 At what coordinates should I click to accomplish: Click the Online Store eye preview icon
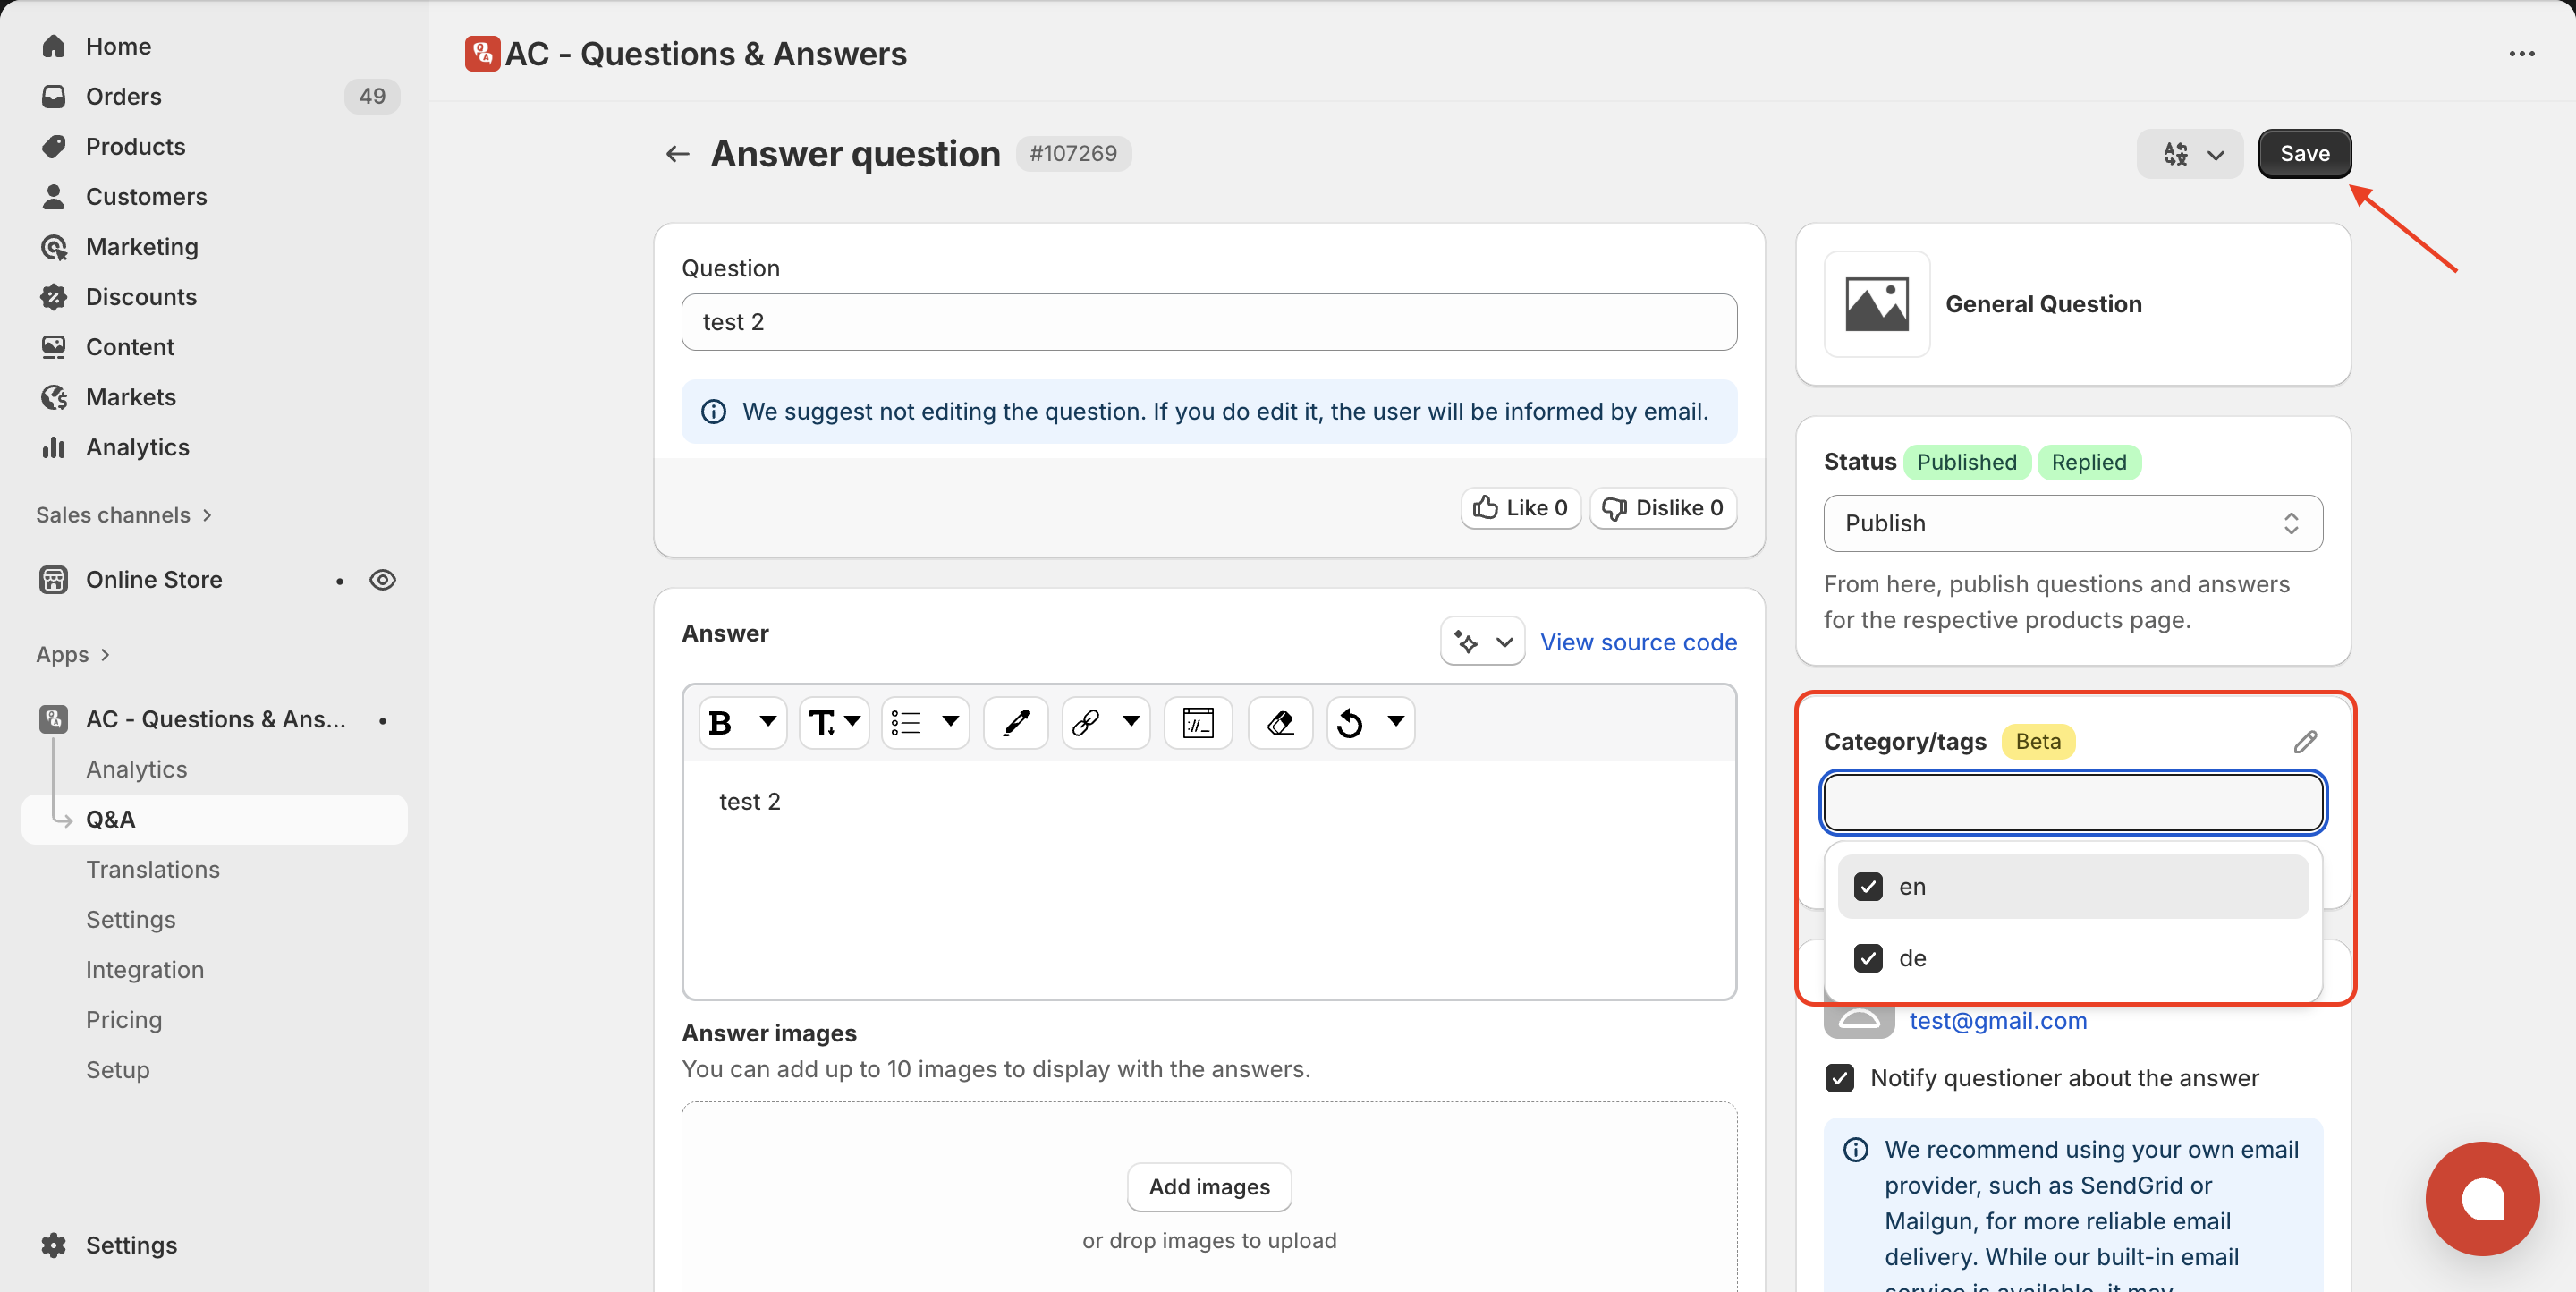(x=382, y=580)
